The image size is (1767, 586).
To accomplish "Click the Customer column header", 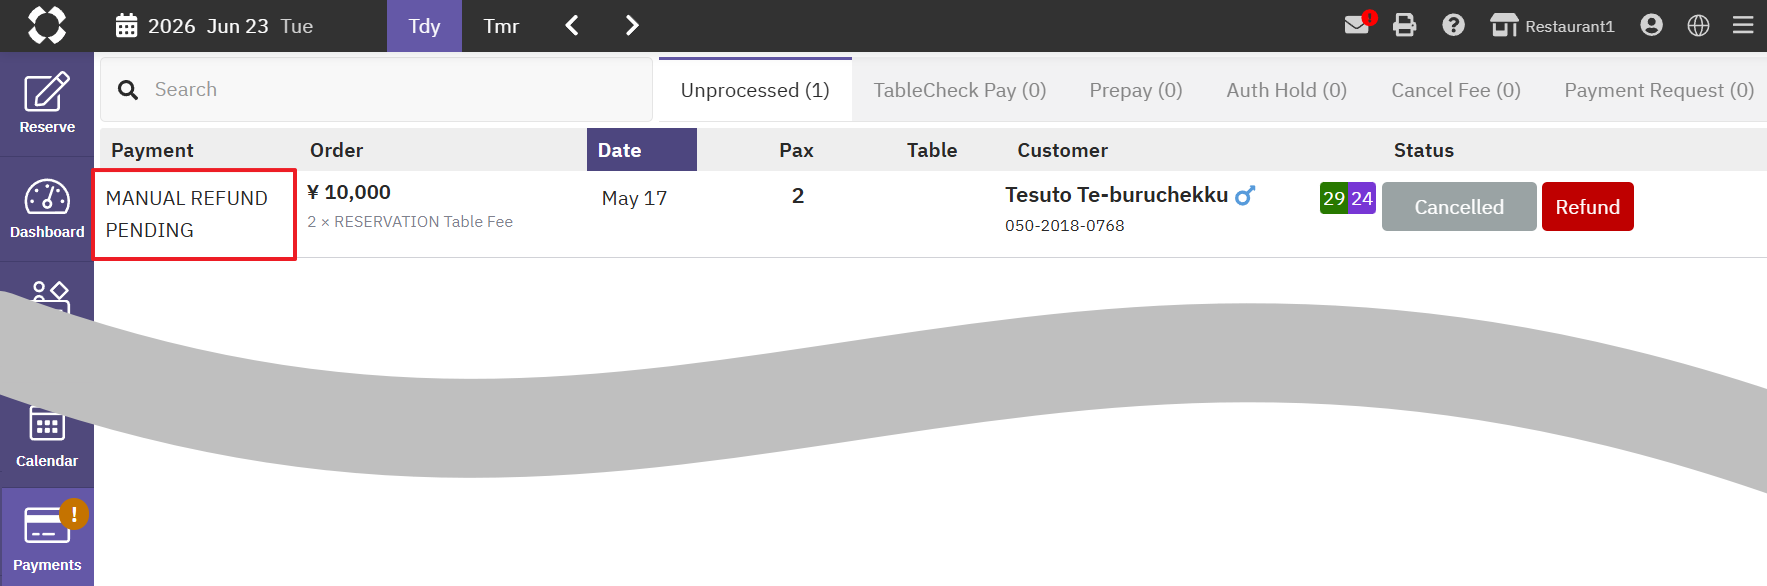I will pyautogui.click(x=1062, y=150).
